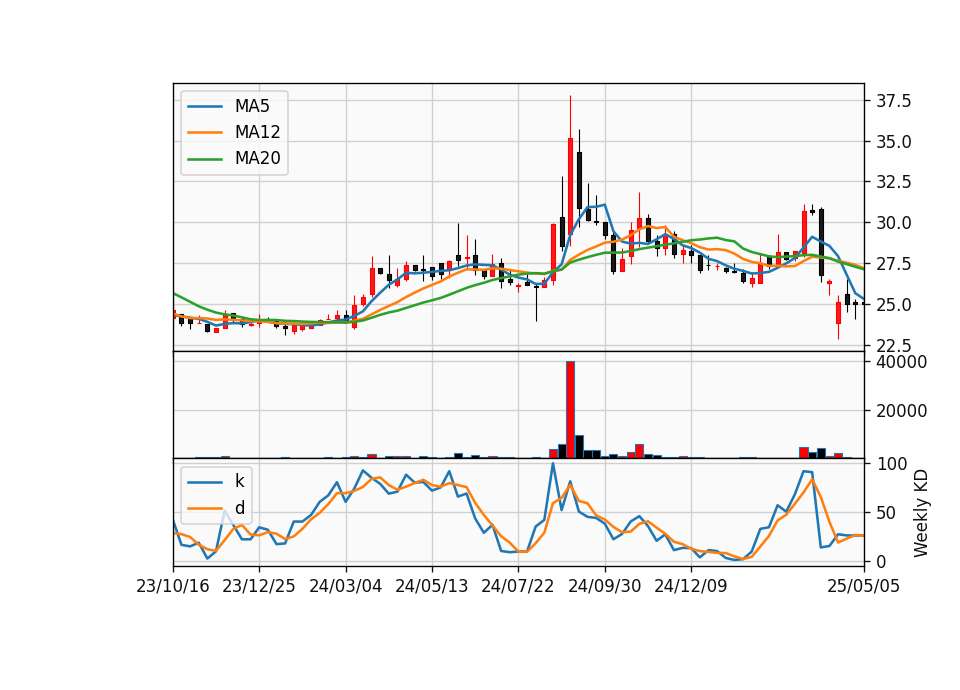The image size is (960, 690).
Task: Click the green MA20 legend line sample
Action: click(205, 159)
